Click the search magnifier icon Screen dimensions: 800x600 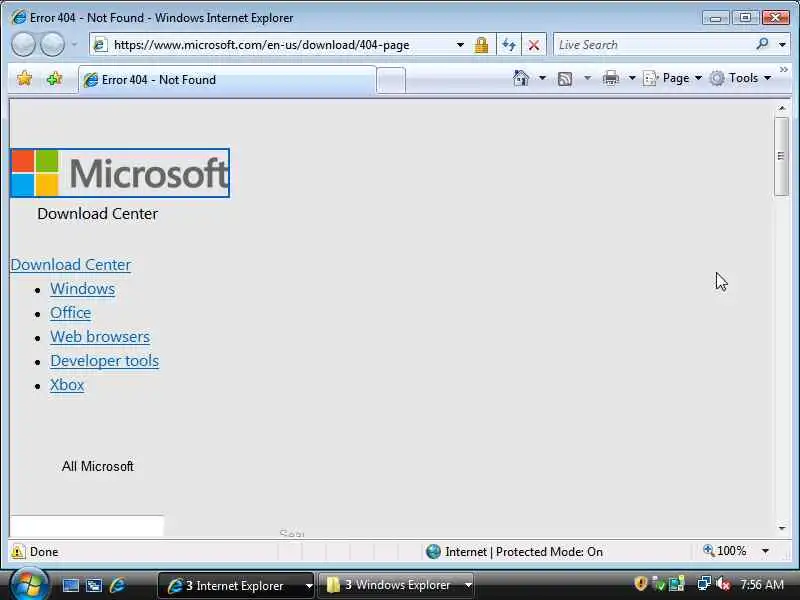(x=763, y=44)
